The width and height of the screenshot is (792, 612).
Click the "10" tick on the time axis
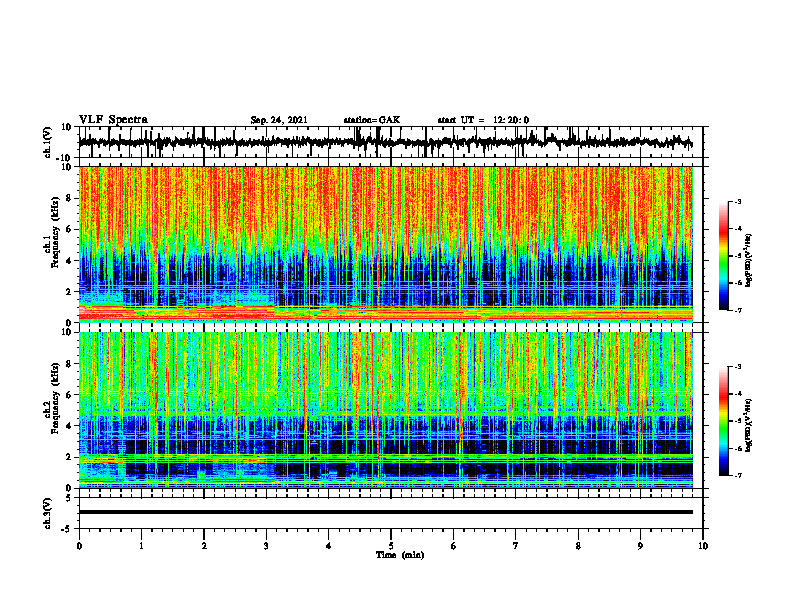click(703, 546)
